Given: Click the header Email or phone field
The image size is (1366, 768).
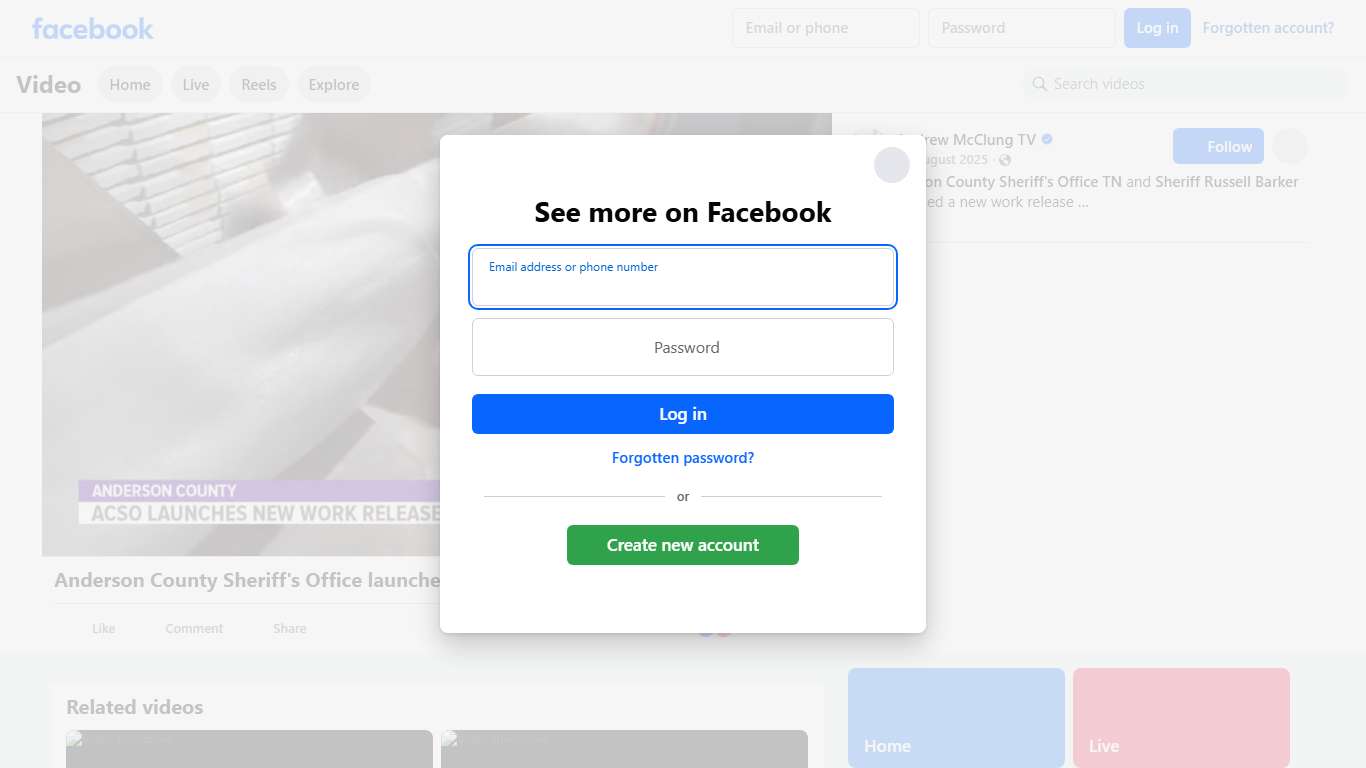Looking at the screenshot, I should click(x=825, y=28).
